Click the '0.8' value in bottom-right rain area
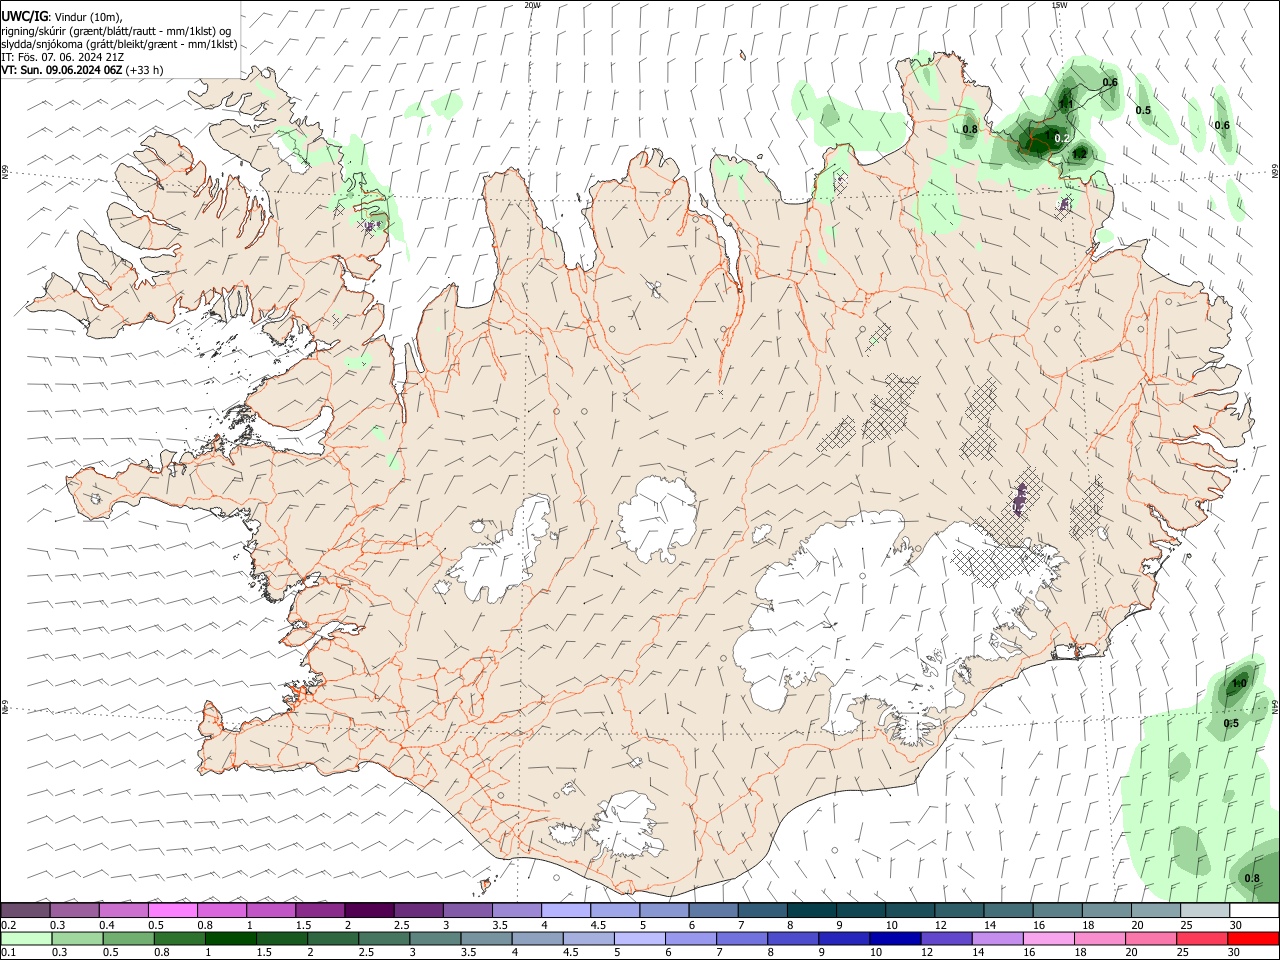 1252,878
